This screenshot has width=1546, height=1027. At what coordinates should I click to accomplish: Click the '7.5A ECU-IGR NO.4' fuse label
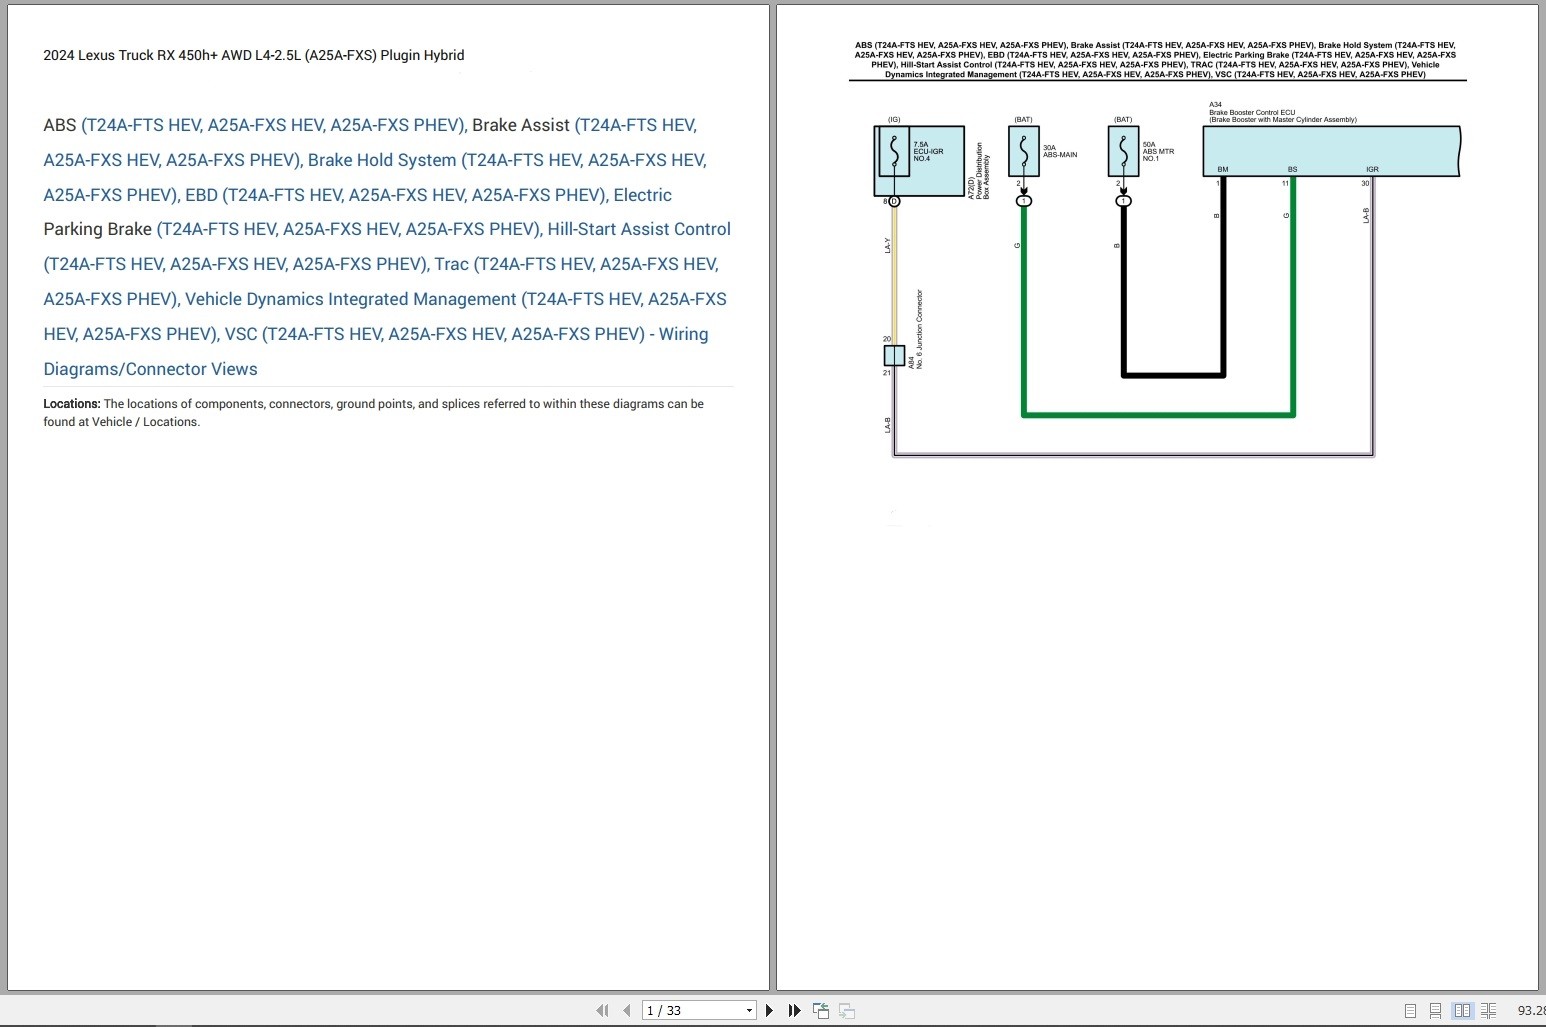click(x=928, y=152)
